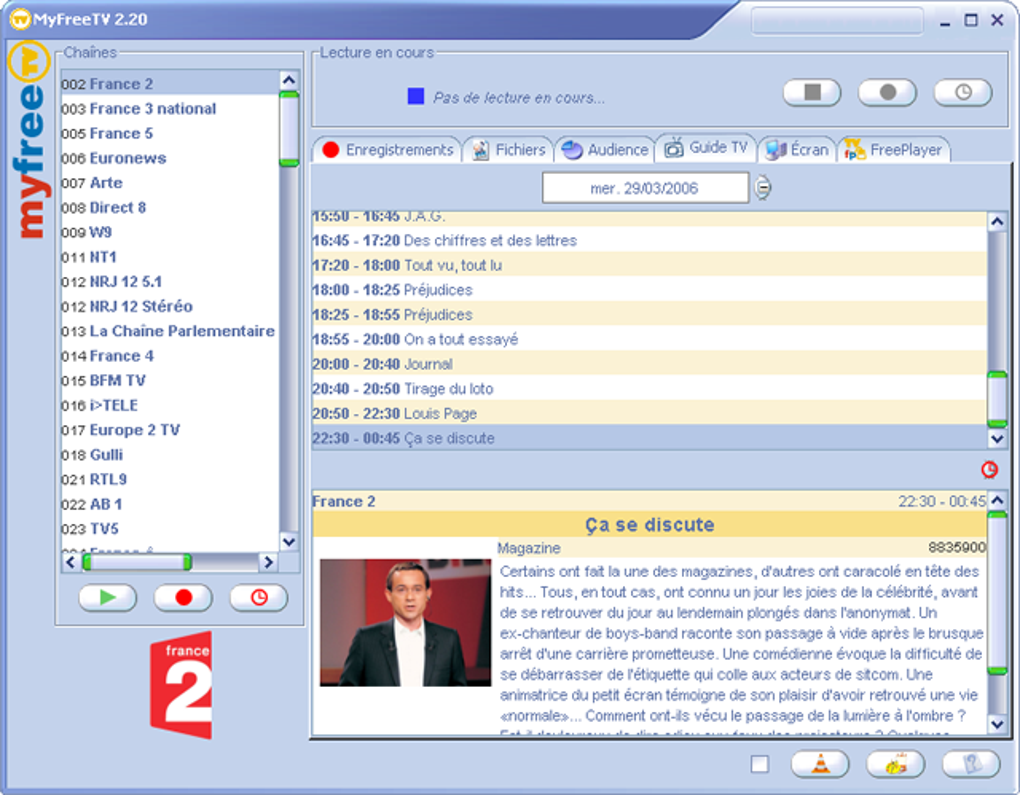Click the stop button in Lecture en cours
Screen dimensions: 1020x795
[x=812, y=92]
